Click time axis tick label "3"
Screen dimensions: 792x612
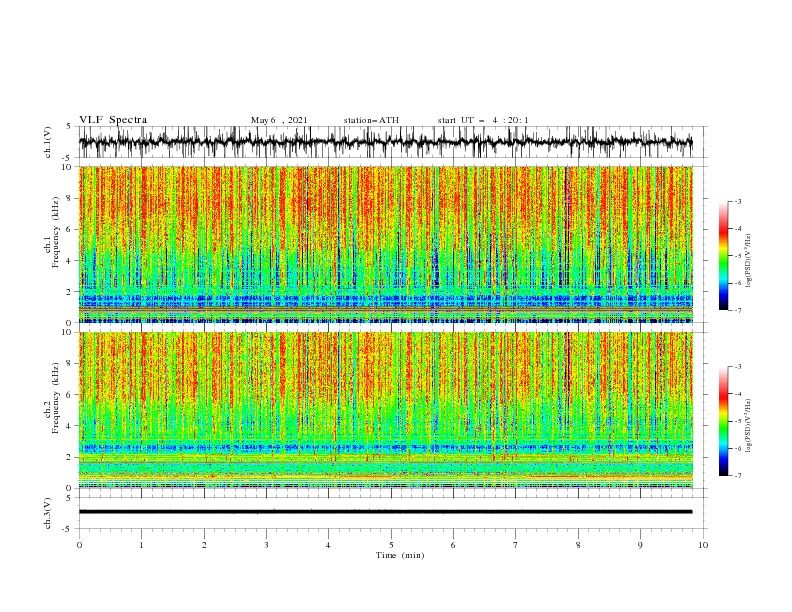pyautogui.click(x=266, y=545)
